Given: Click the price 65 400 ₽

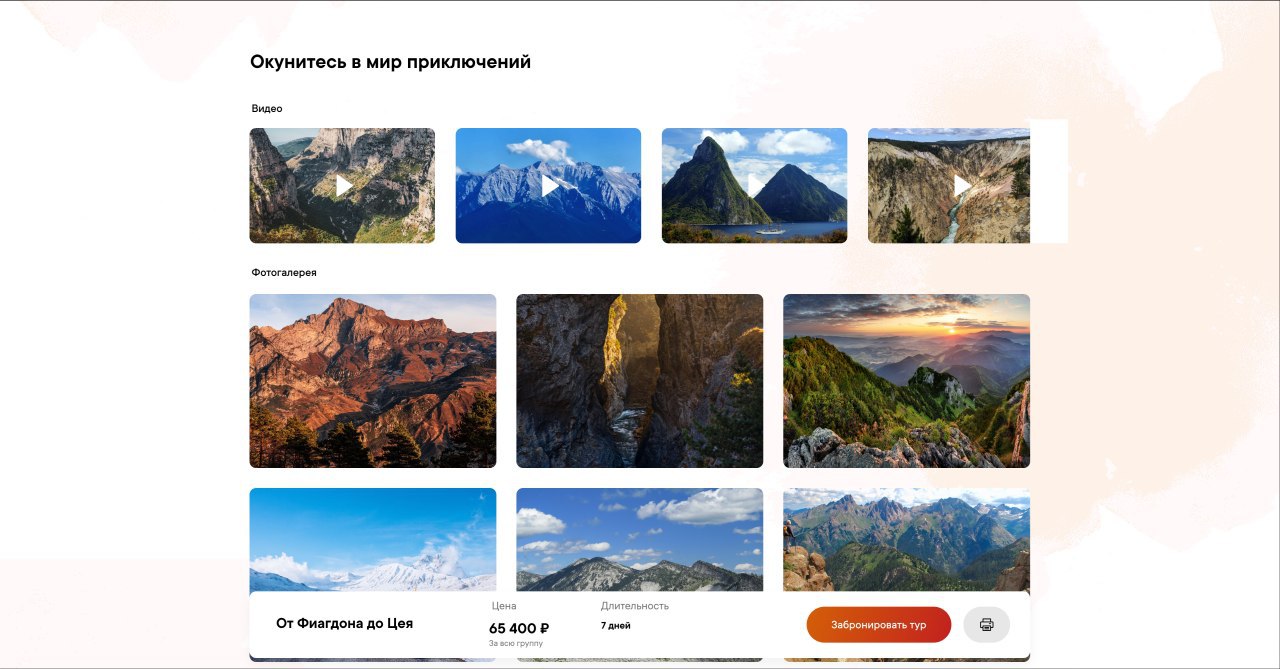Looking at the screenshot, I should click(519, 628).
